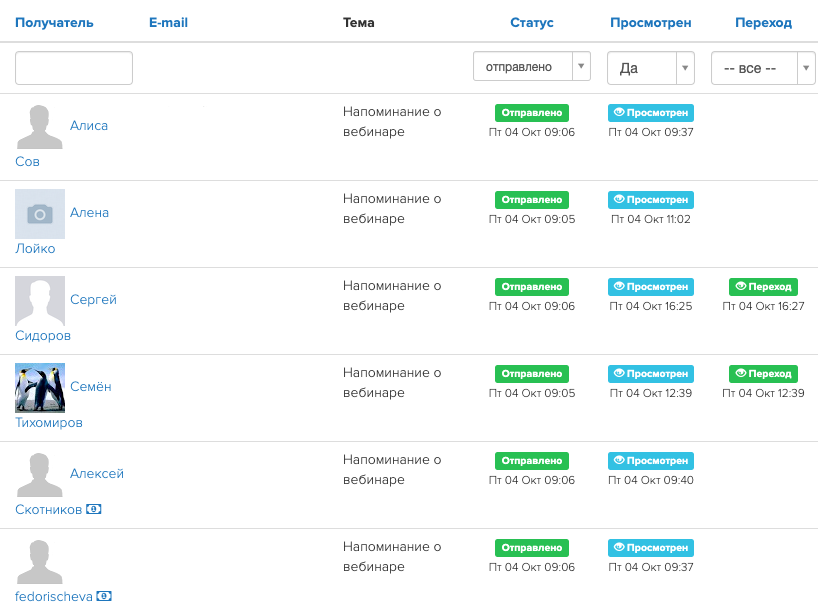The width and height of the screenshot is (818, 615).
Task: Click Алиса Сов's gray silhouette avatar
Action: 40,127
